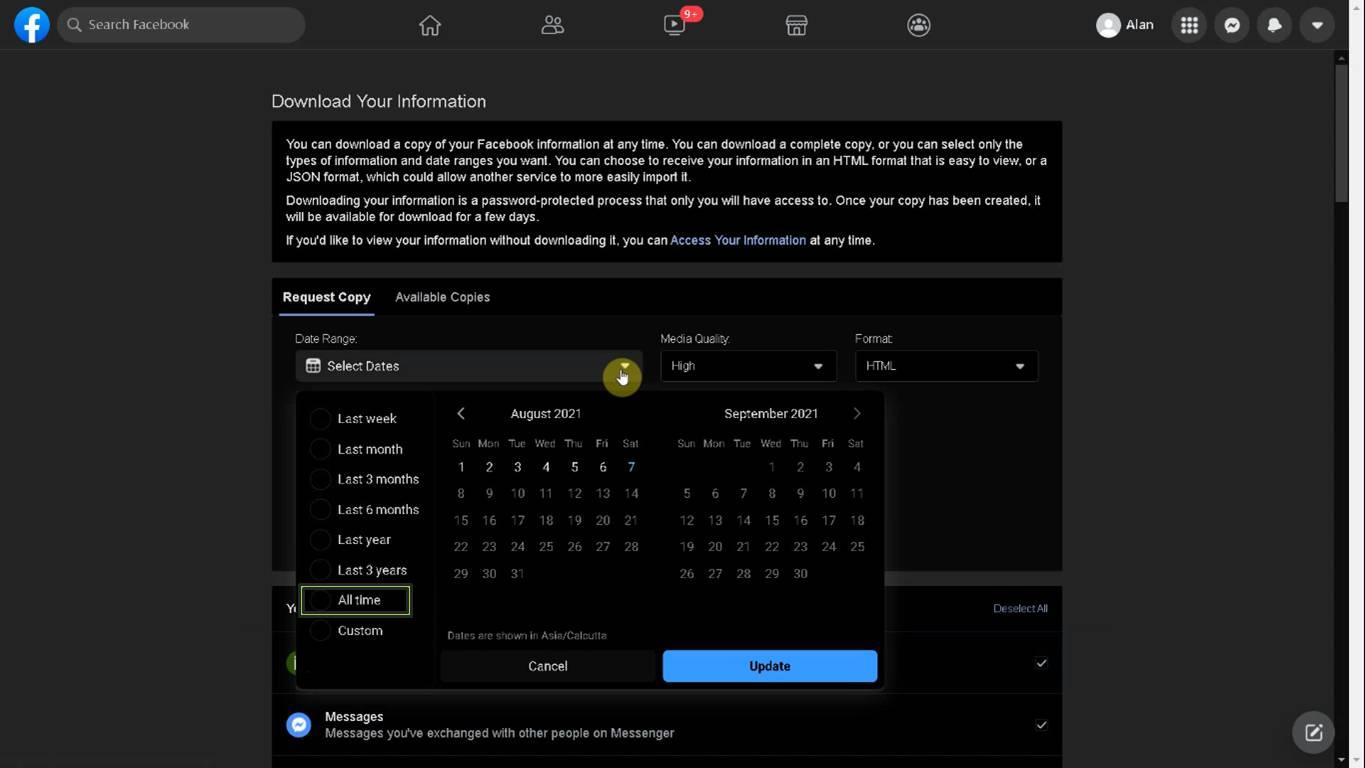
Task: Open the nine-dot Menu grid icon
Action: click(x=1189, y=25)
